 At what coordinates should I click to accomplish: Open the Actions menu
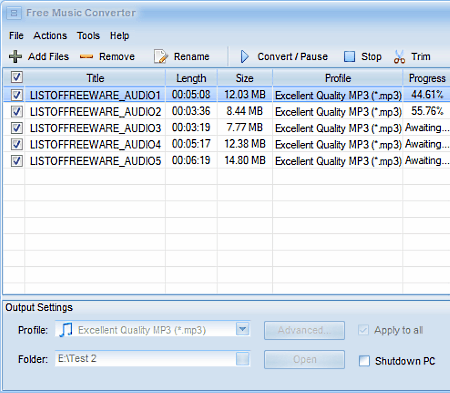50,36
